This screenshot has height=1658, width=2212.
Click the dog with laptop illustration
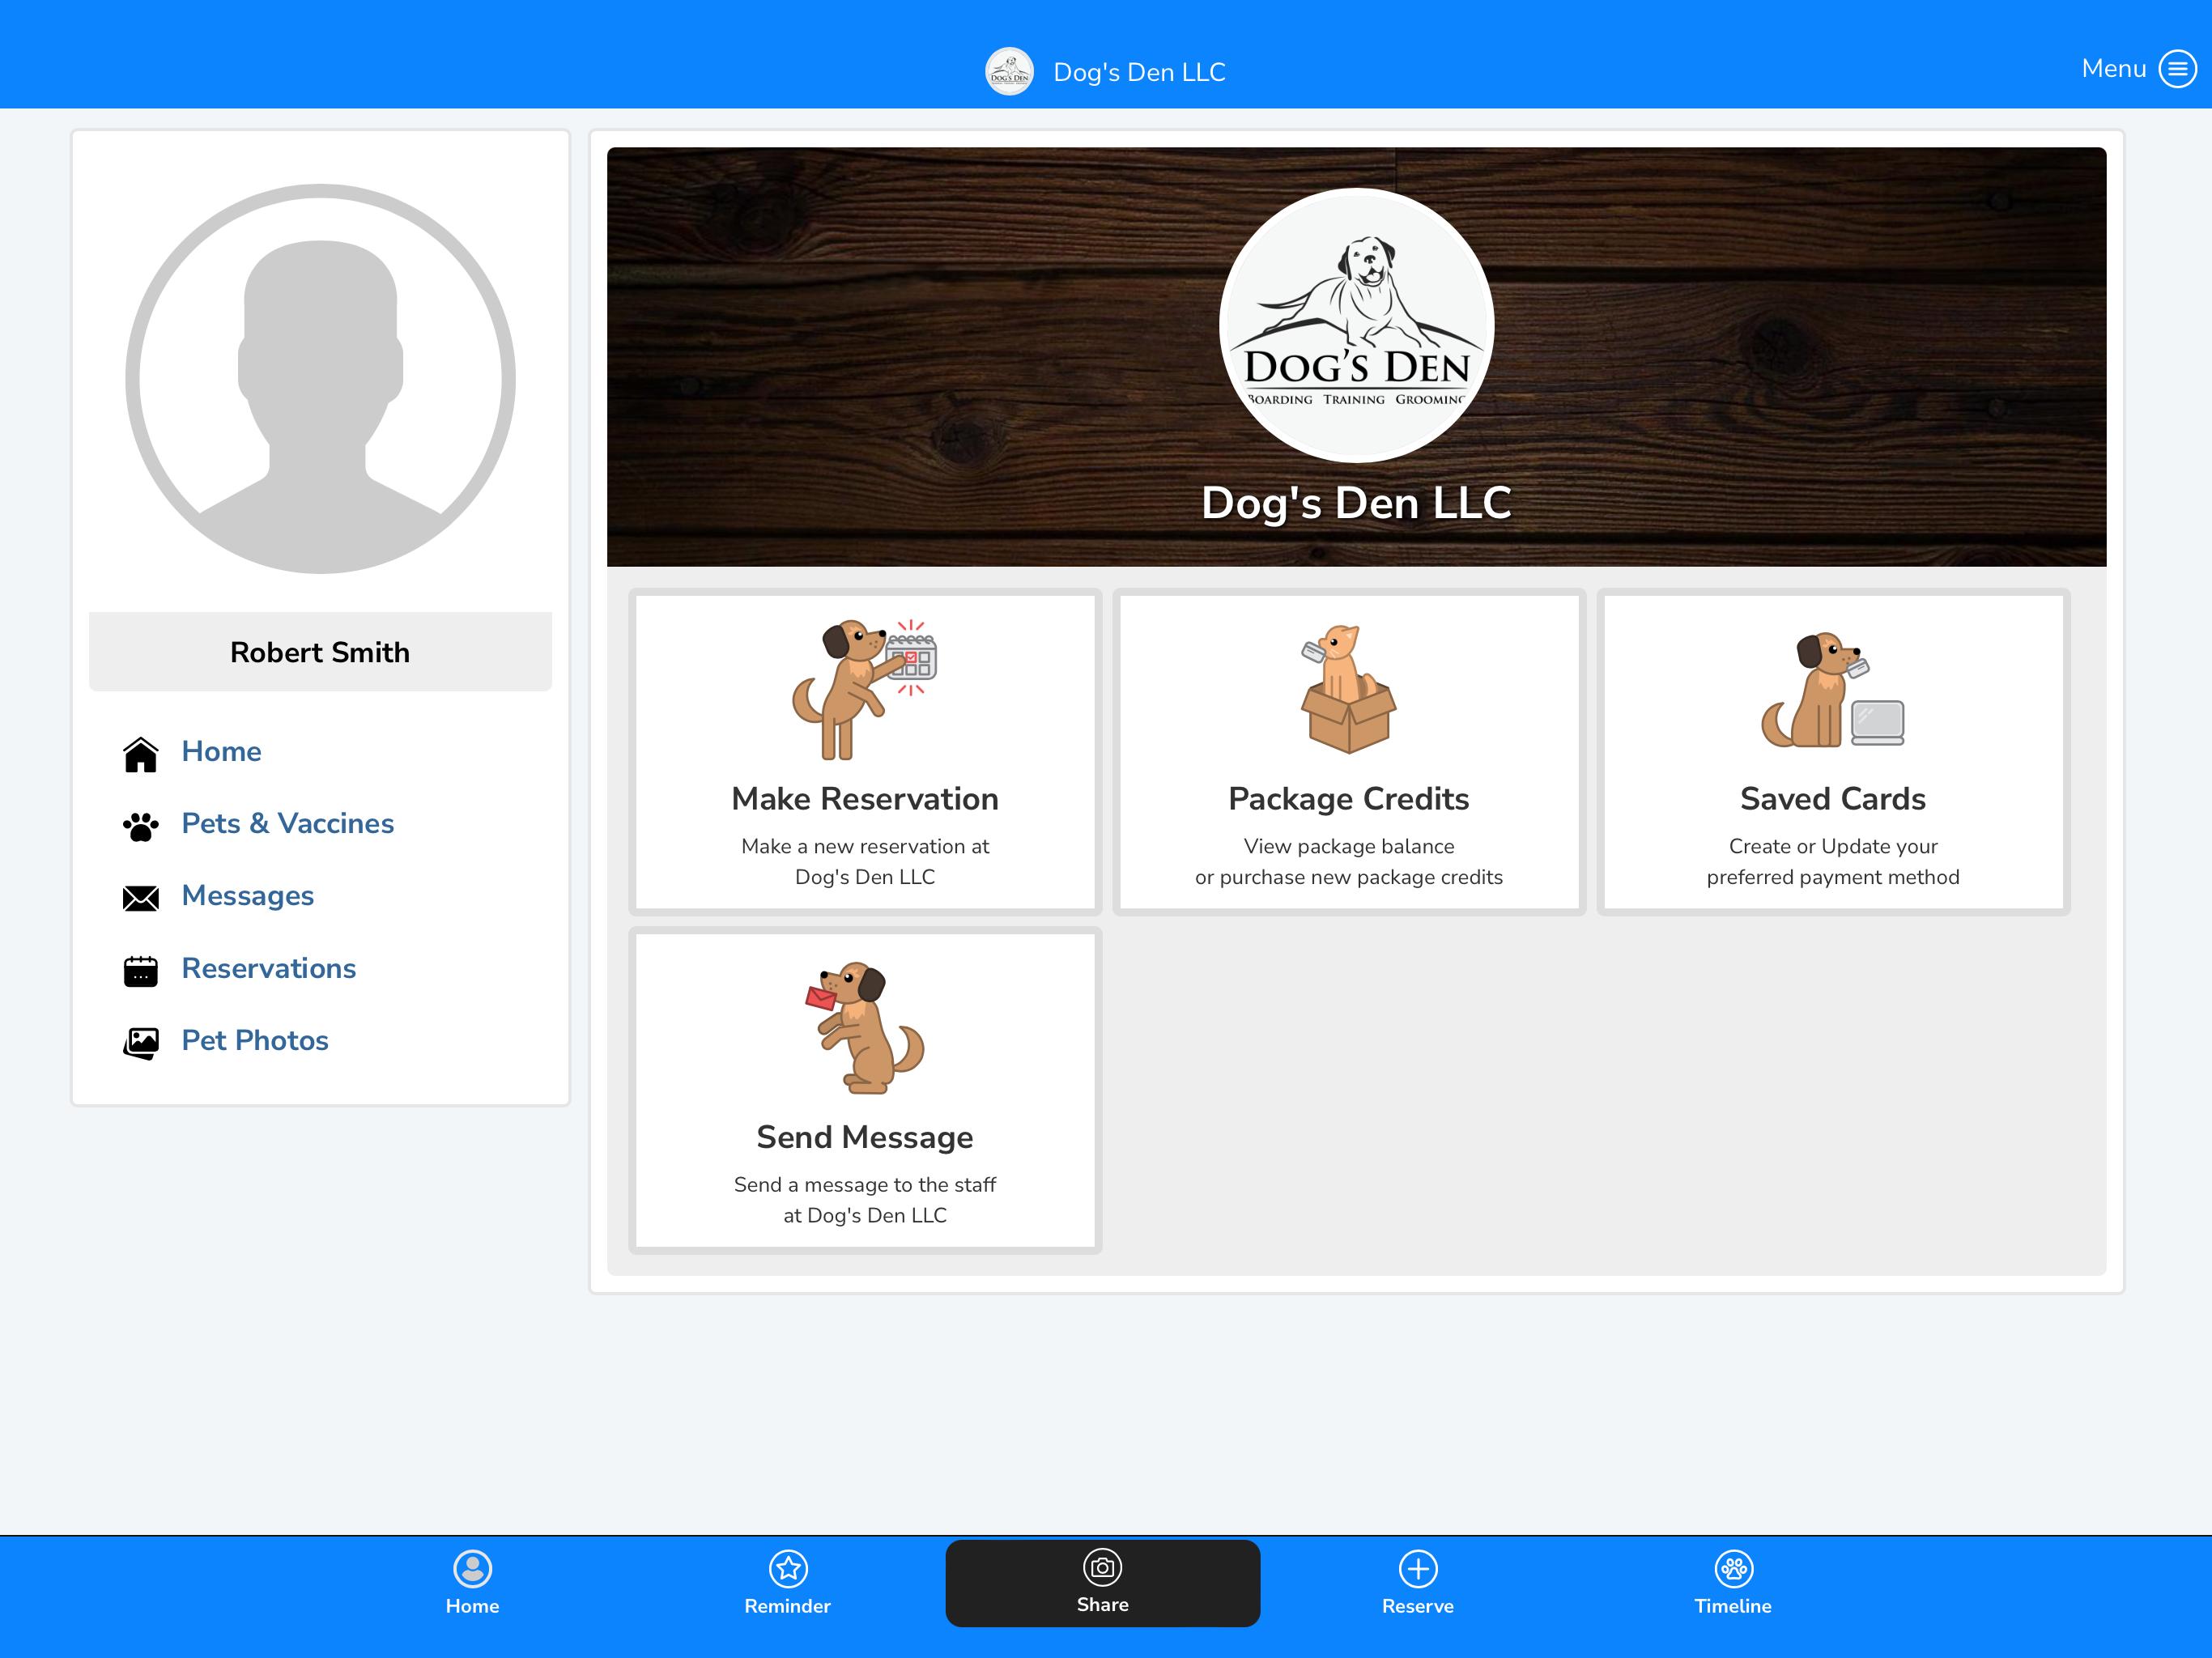coord(1832,689)
